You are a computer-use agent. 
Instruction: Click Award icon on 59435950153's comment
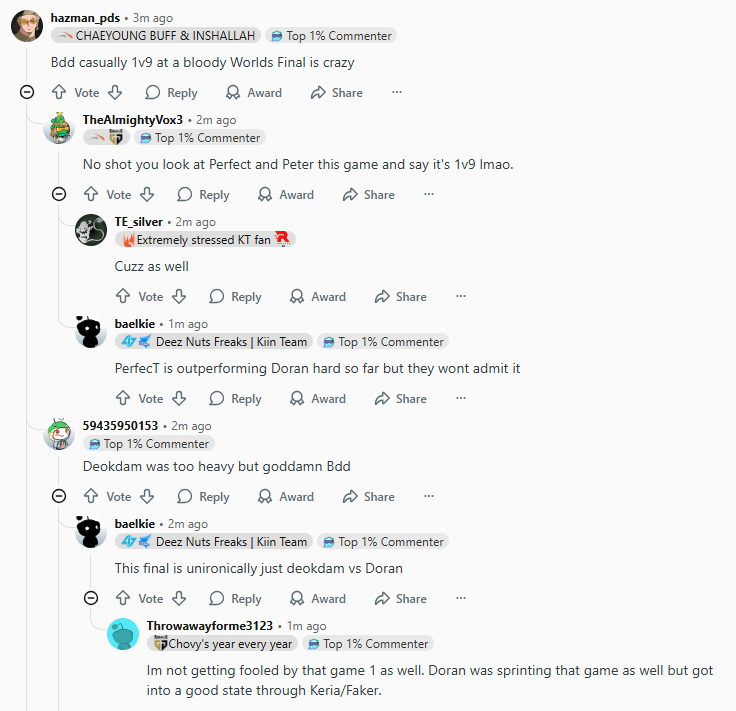pos(265,496)
